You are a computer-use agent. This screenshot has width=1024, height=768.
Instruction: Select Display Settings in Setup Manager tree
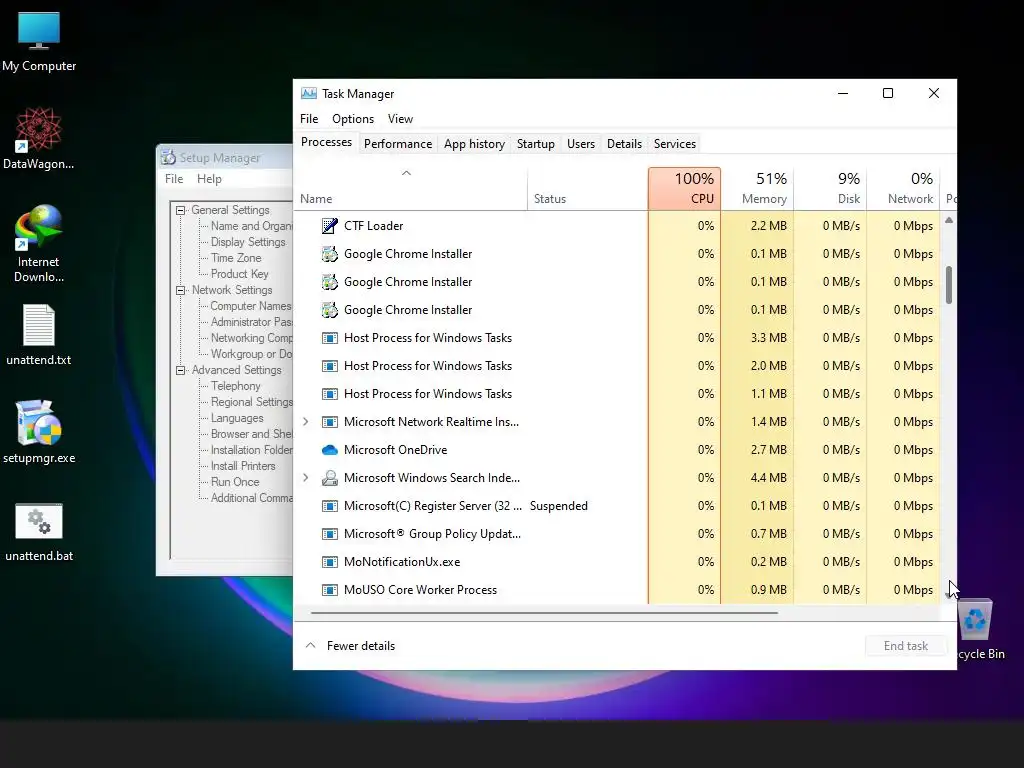point(248,242)
